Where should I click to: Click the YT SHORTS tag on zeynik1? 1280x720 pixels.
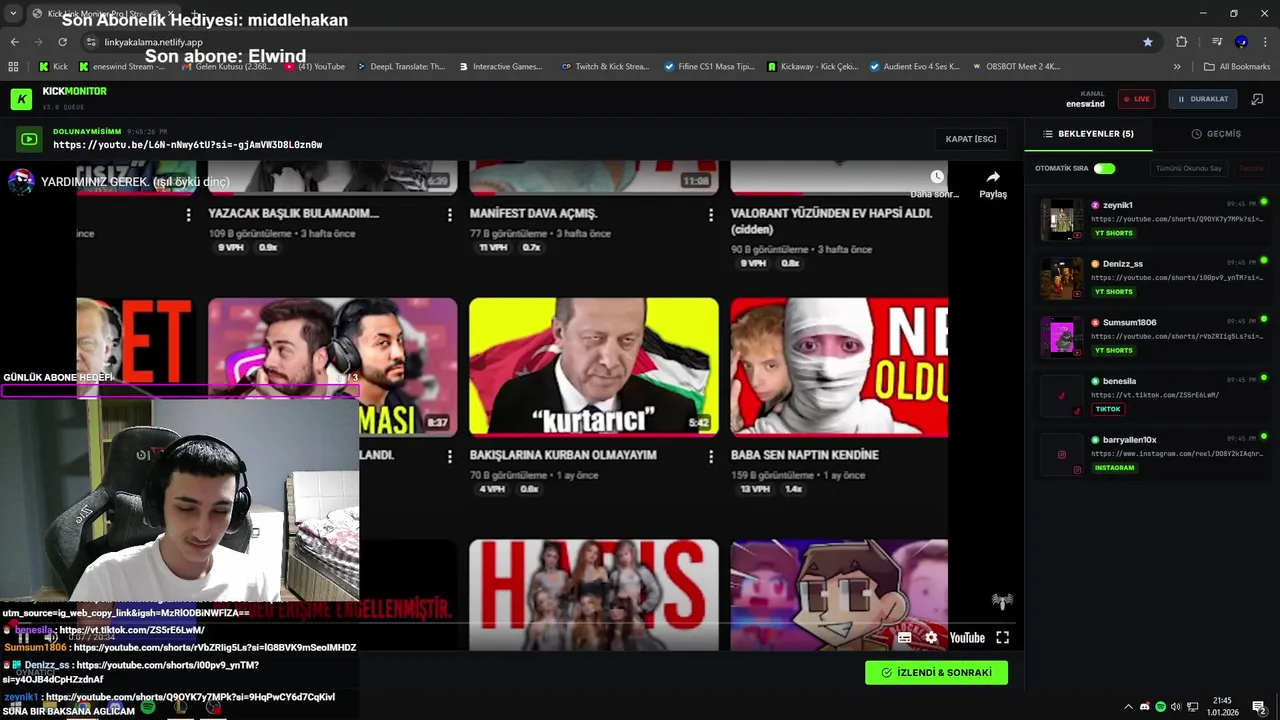tap(1114, 233)
